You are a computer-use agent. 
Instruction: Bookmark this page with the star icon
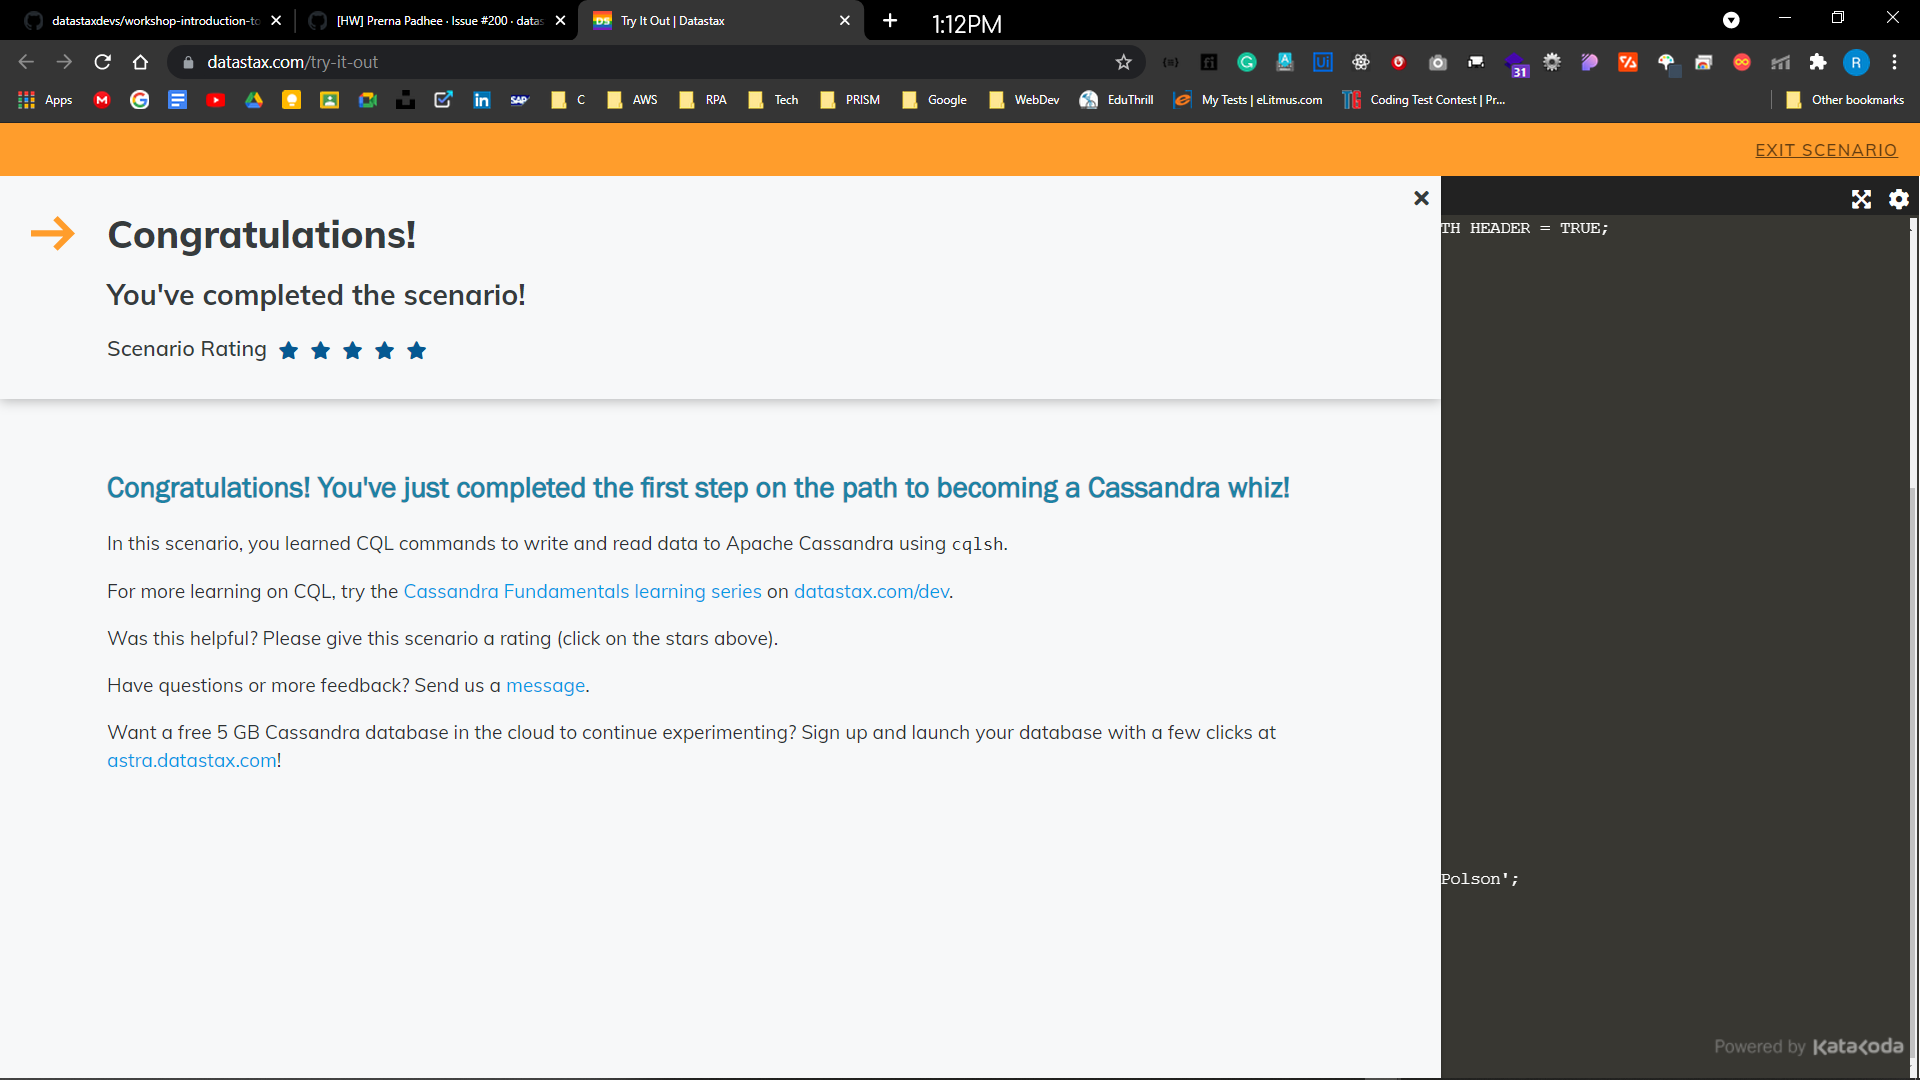pyautogui.click(x=1124, y=62)
